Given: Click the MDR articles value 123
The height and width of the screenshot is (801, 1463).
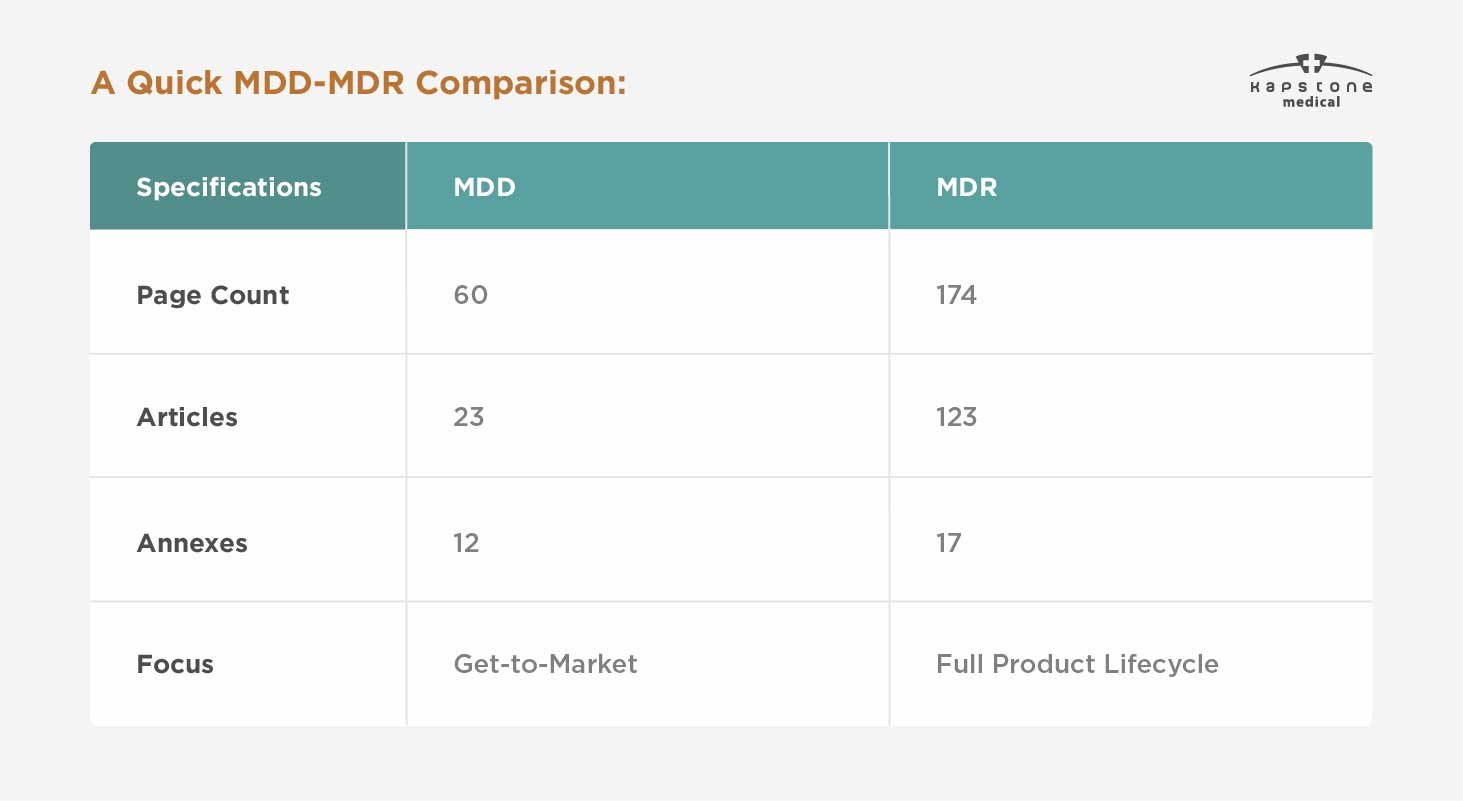Looking at the screenshot, I should (x=956, y=417).
